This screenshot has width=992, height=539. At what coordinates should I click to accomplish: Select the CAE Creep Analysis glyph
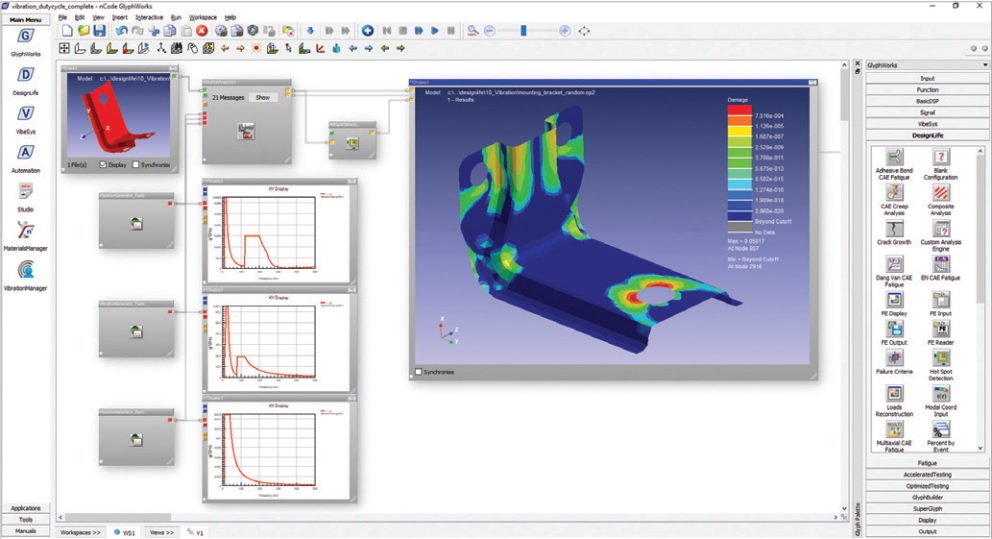click(x=894, y=200)
